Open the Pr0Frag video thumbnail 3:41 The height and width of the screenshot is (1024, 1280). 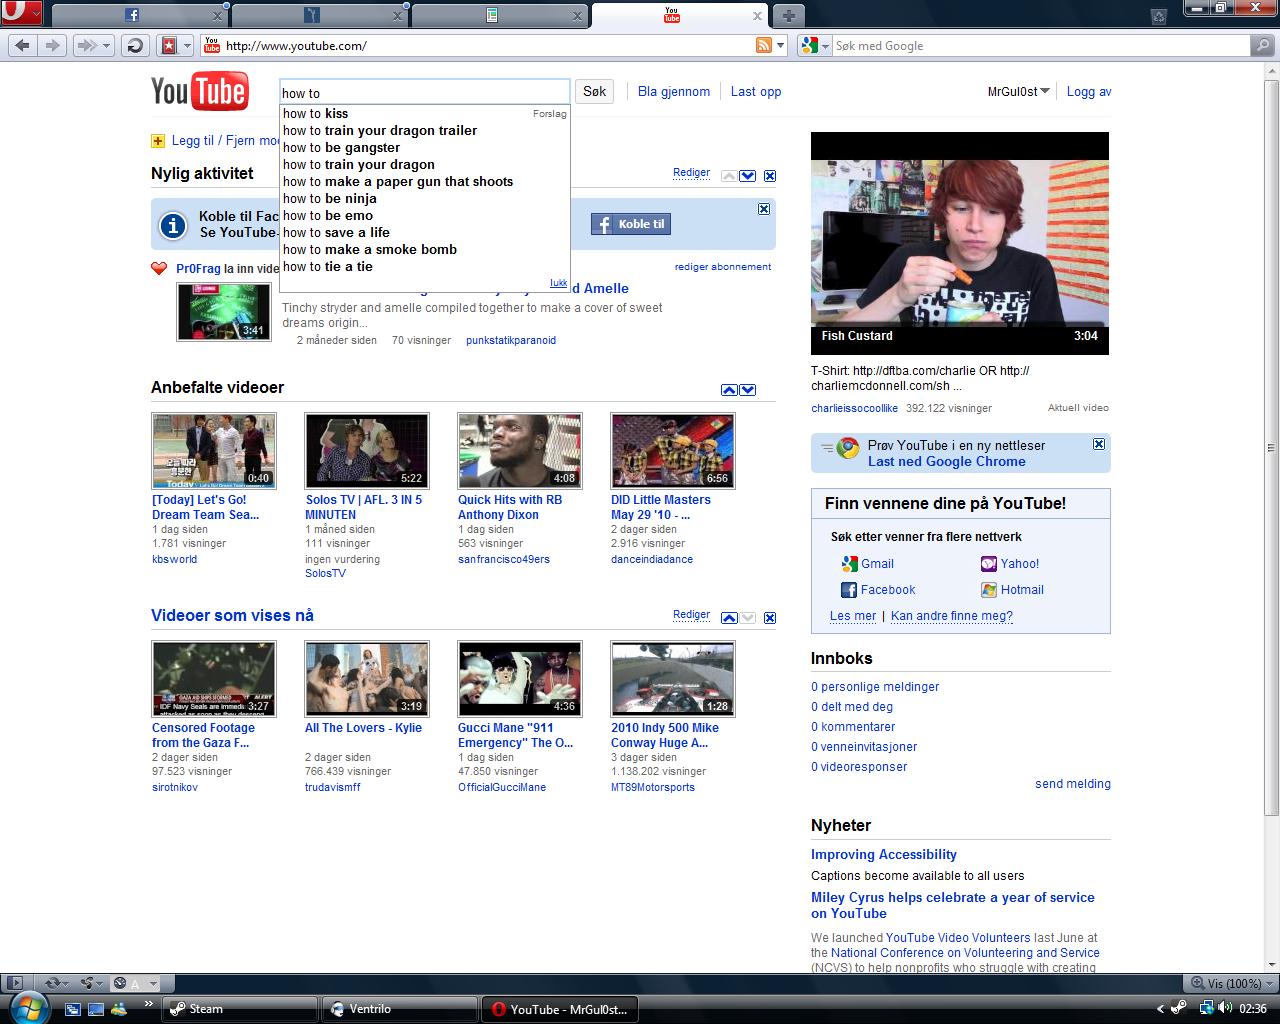click(224, 312)
